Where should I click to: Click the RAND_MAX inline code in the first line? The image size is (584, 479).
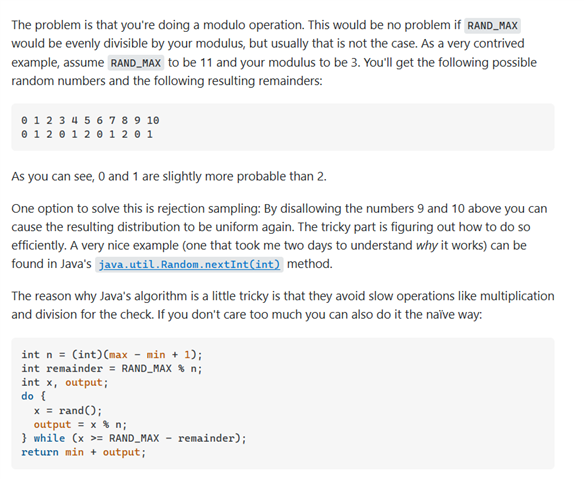[x=492, y=25]
